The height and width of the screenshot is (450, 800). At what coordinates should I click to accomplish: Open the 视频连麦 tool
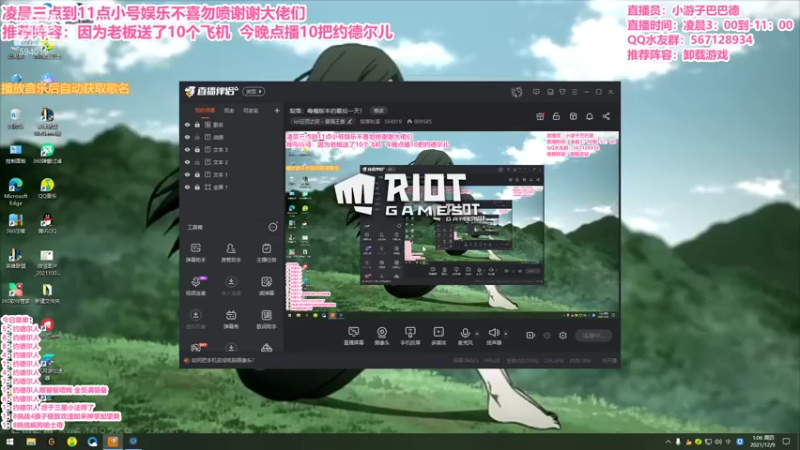coord(195,286)
